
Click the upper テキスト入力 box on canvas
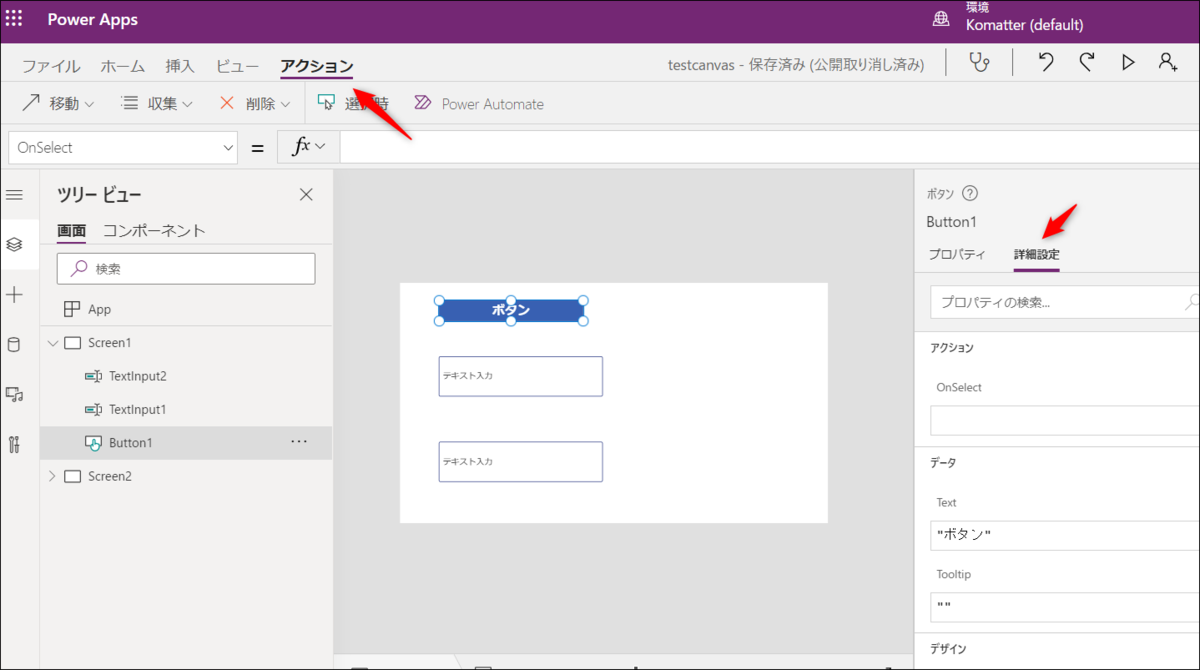point(520,376)
